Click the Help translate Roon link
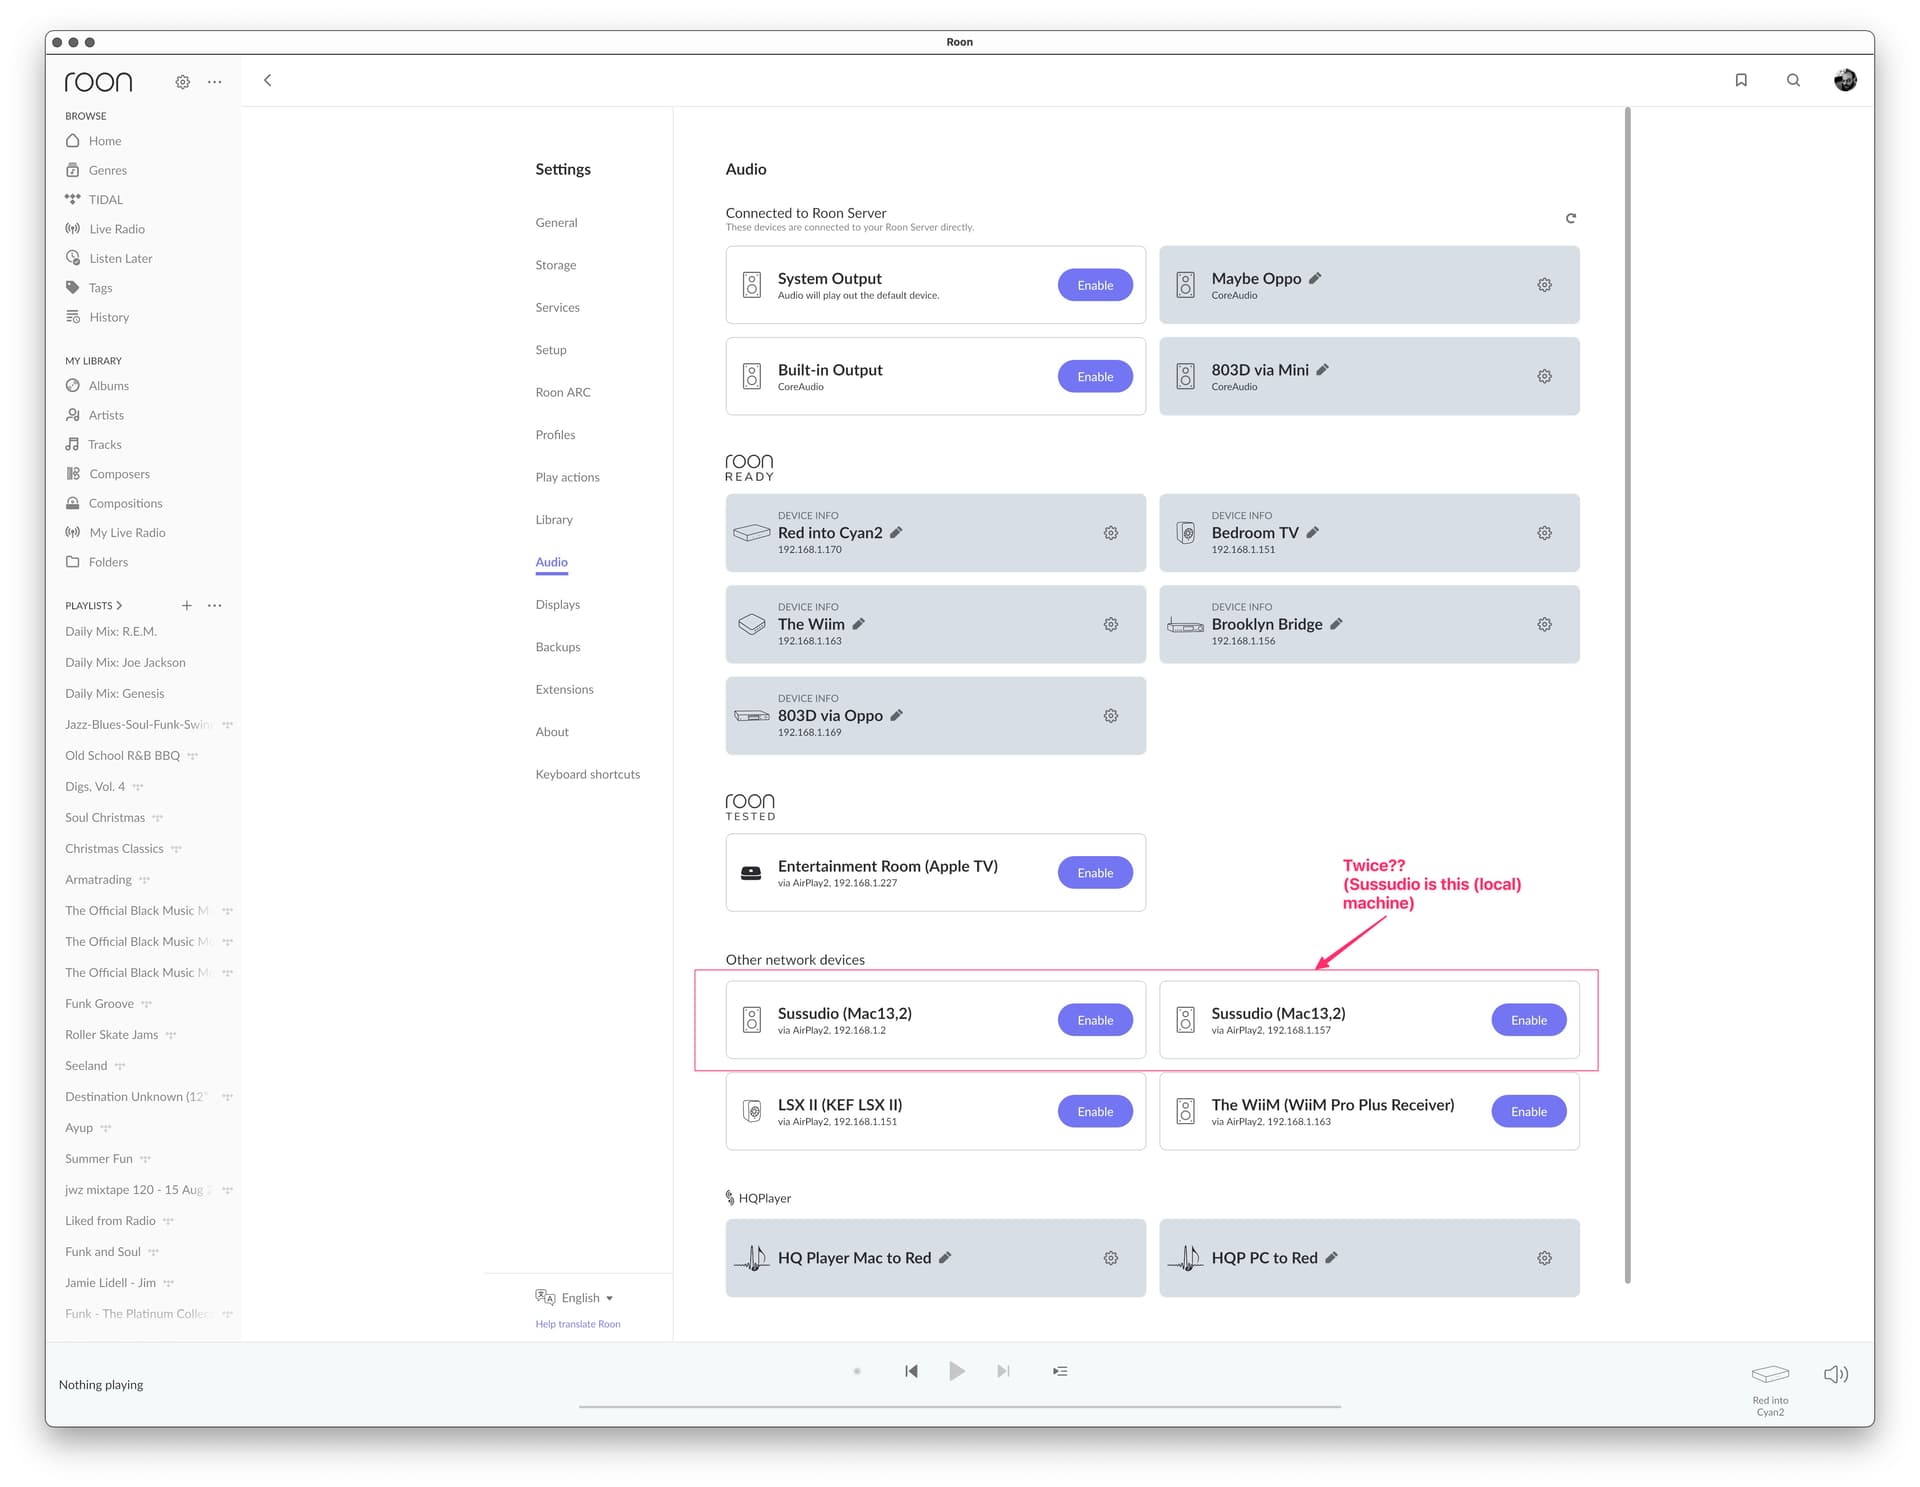Viewport: 1920px width, 1487px height. pyautogui.click(x=577, y=1324)
